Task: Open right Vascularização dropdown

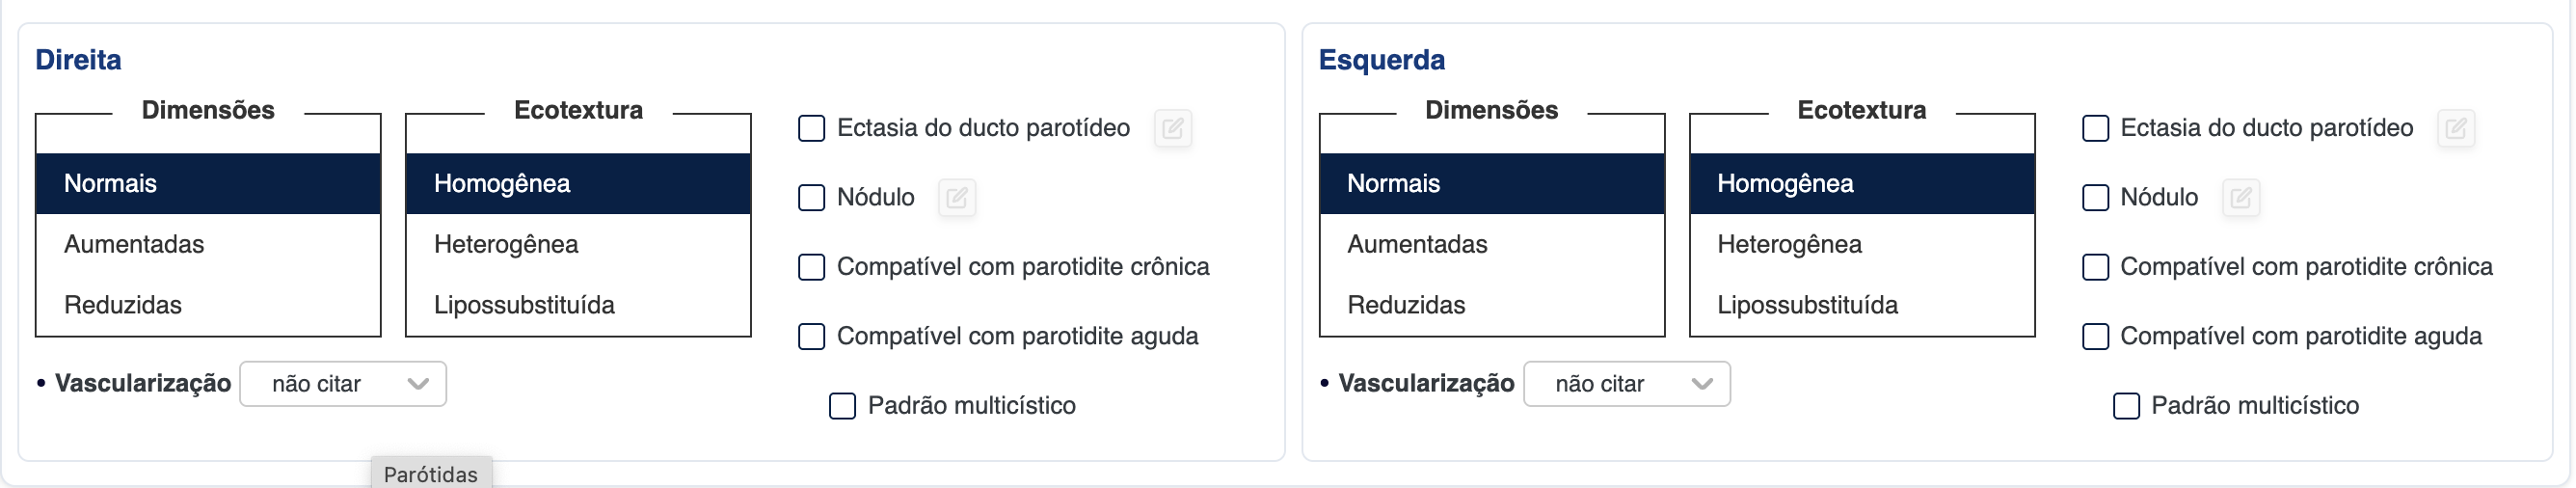Action: point(343,385)
